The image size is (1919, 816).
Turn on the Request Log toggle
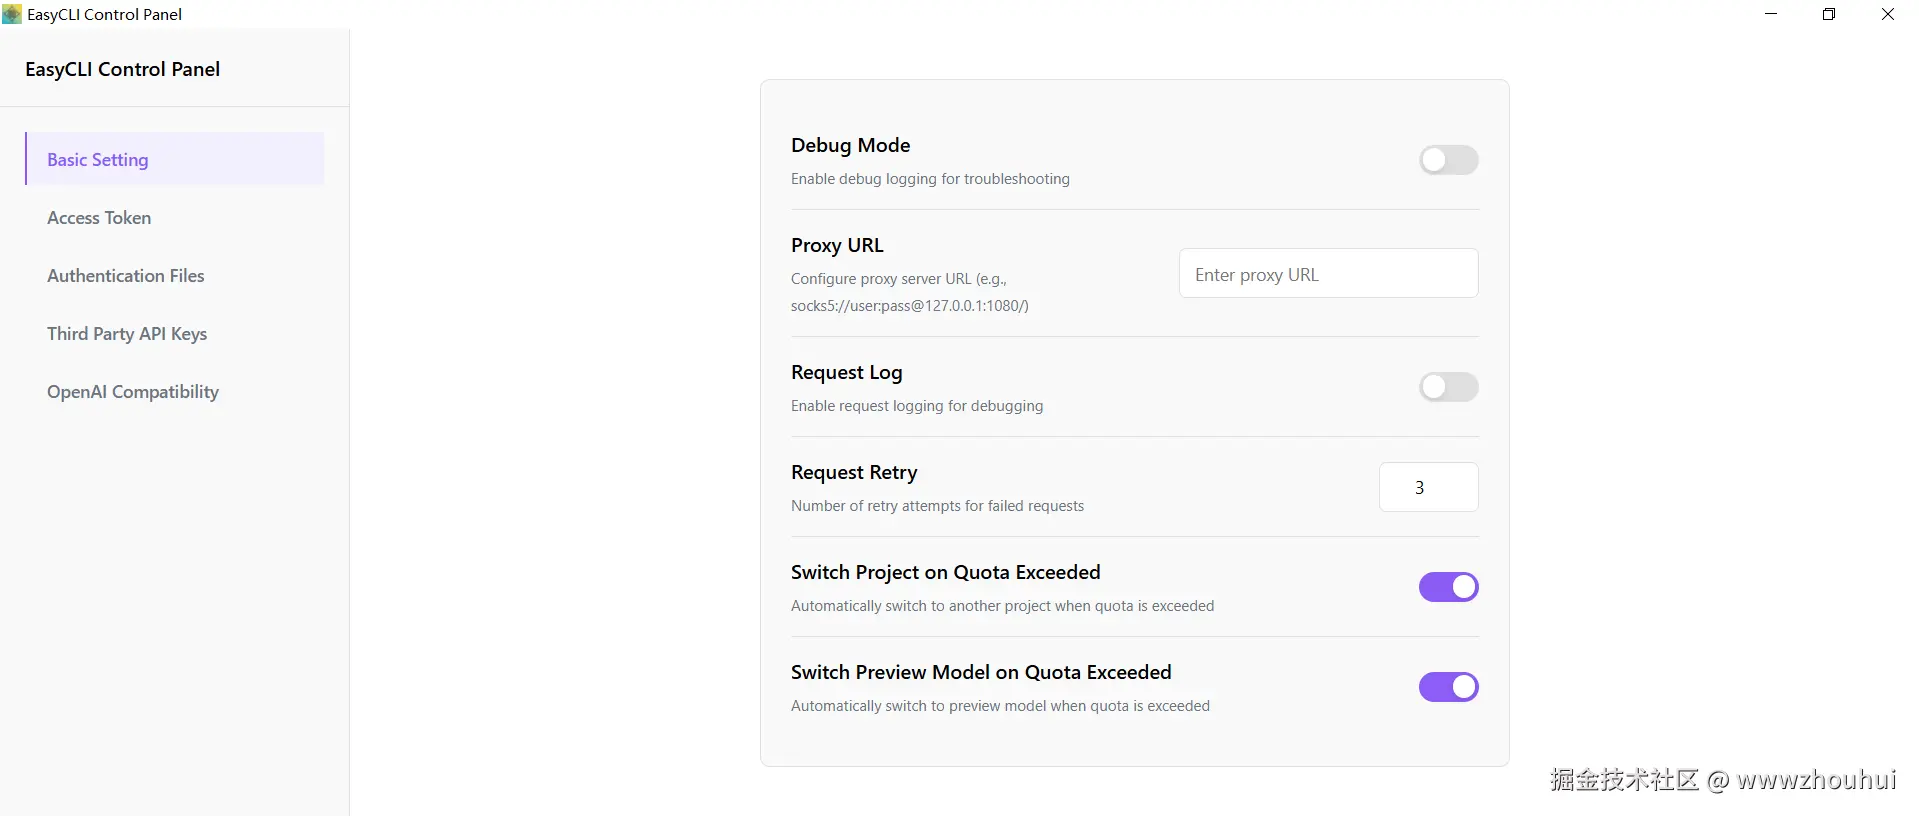click(1448, 387)
